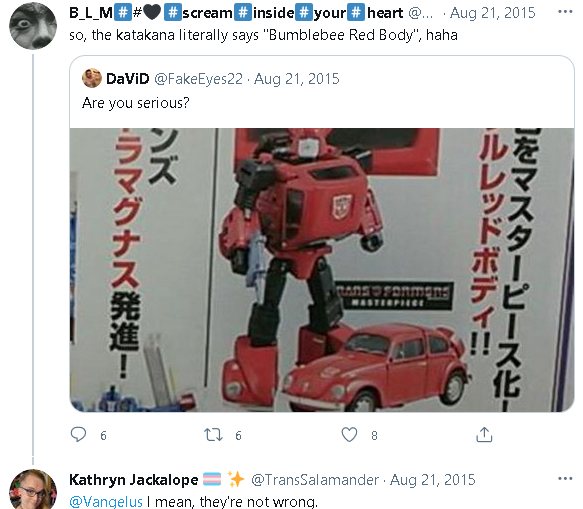The image size is (583, 509).
Task: Like the tweet with heart icon
Action: click(x=349, y=434)
